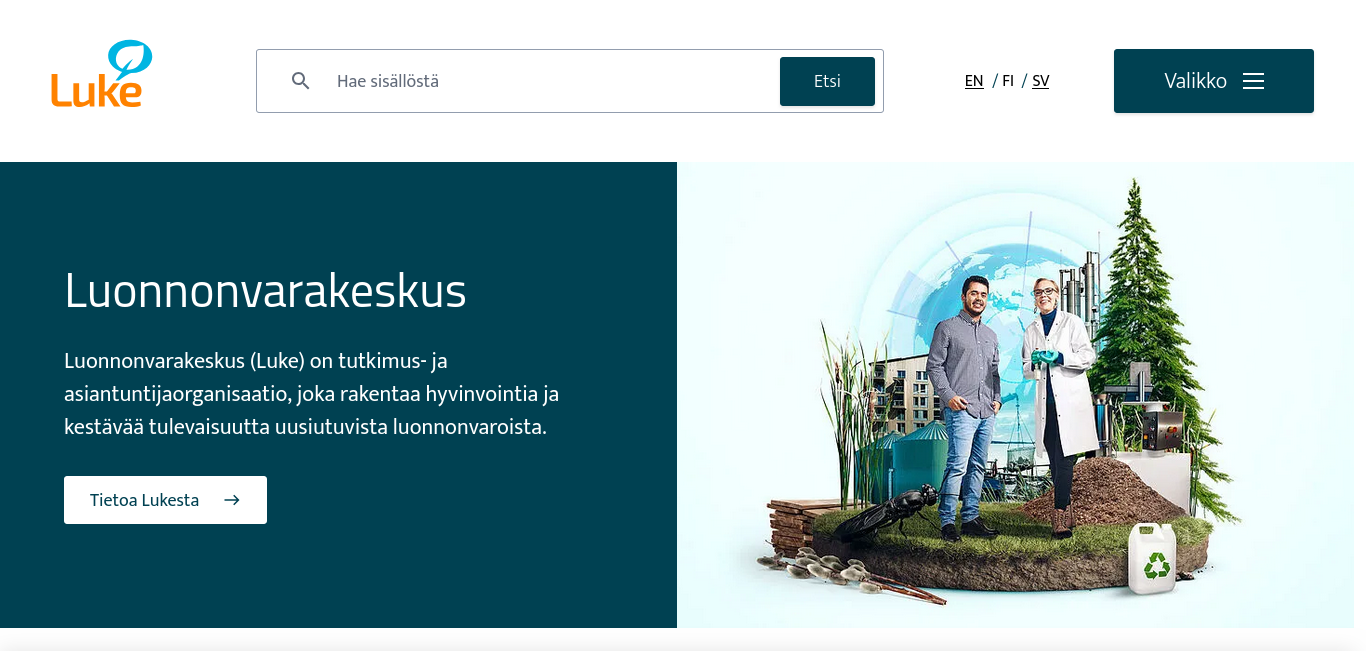The height and width of the screenshot is (651, 1366).
Task: Open the Tietoa Lukesta link
Action: point(165,500)
